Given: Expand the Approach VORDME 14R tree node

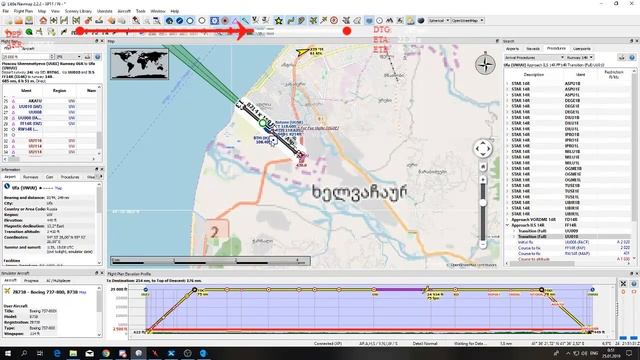Looking at the screenshot, I should (x=507, y=220).
